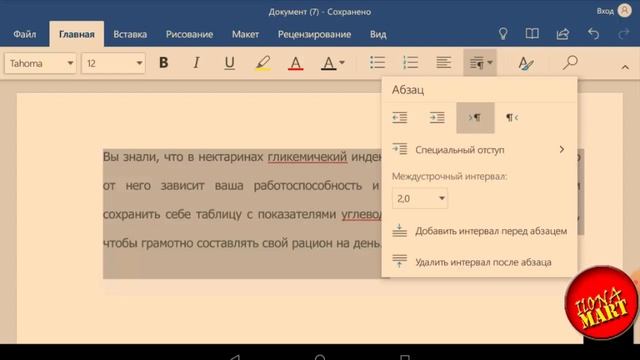Apply yellow text highlight color
640x360 pixels.
pos(263,63)
